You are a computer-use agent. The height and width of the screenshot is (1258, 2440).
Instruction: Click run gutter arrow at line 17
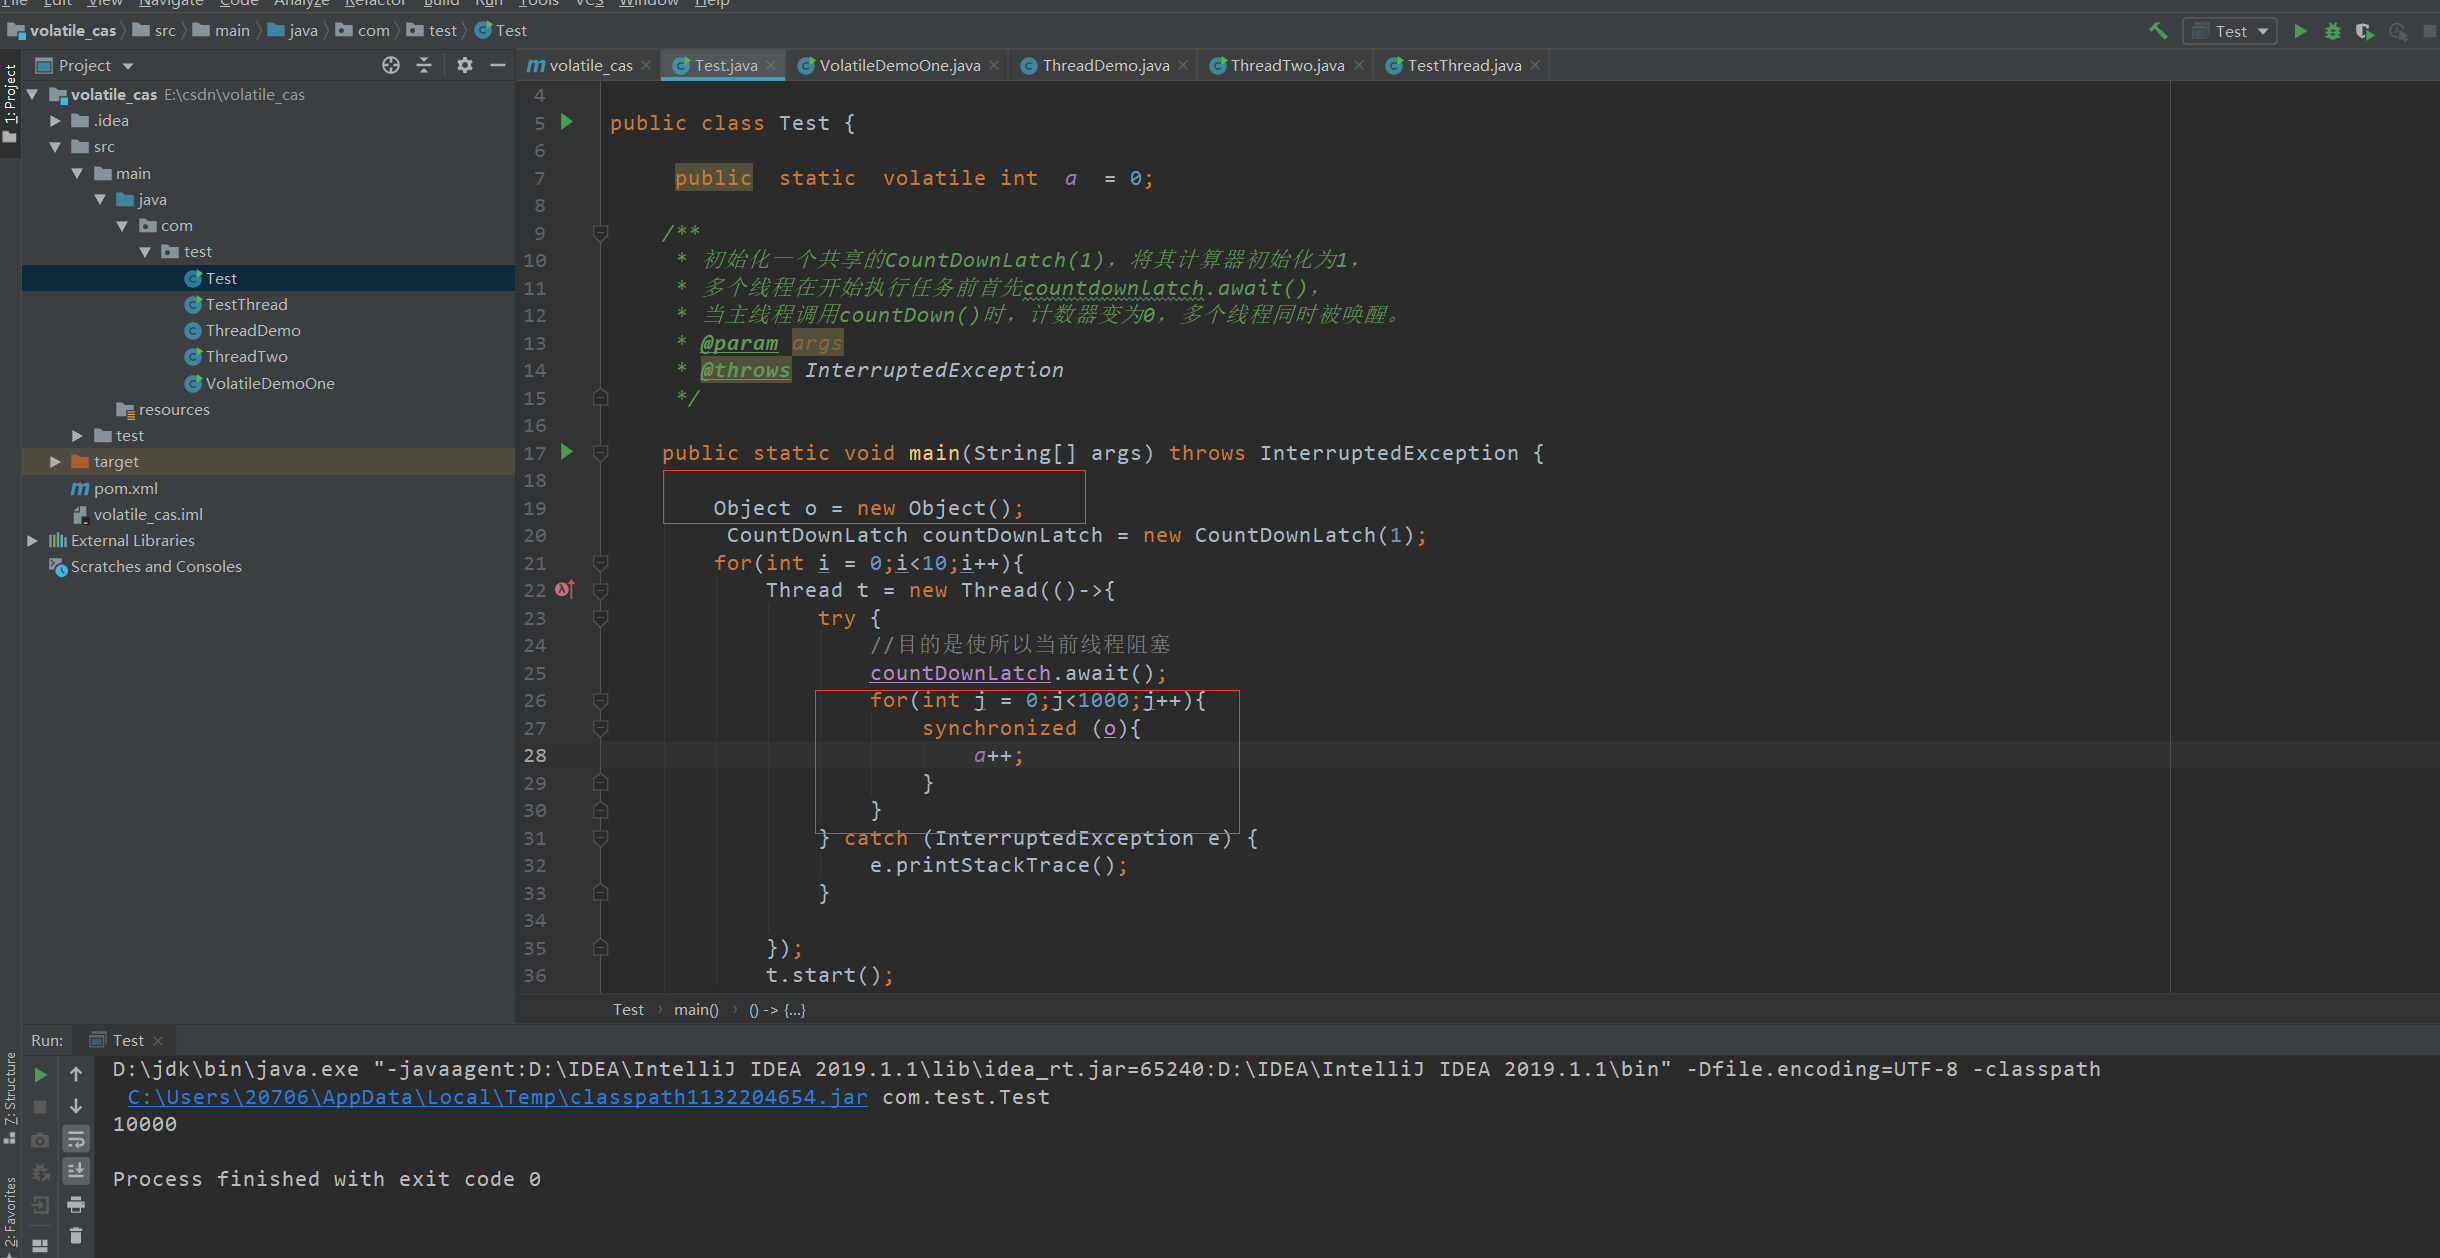pos(567,452)
